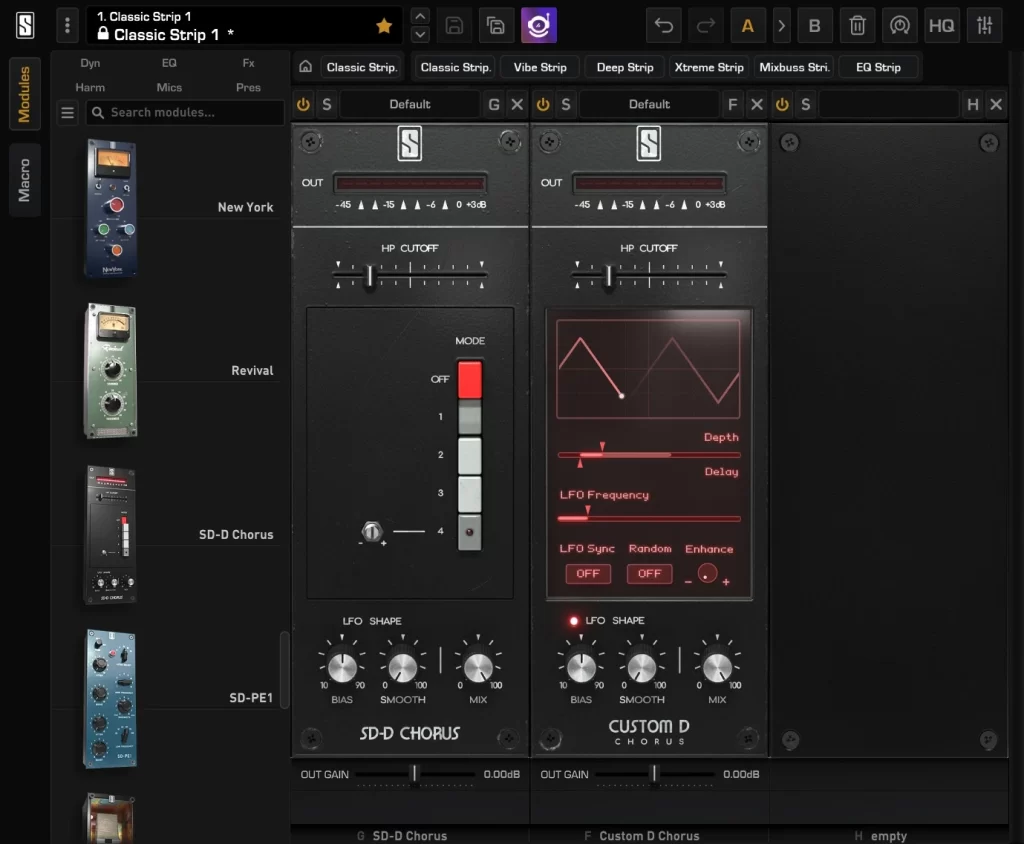Mark preset as favorite with star icon
Viewport: 1024px width, 844px height.
click(x=384, y=26)
